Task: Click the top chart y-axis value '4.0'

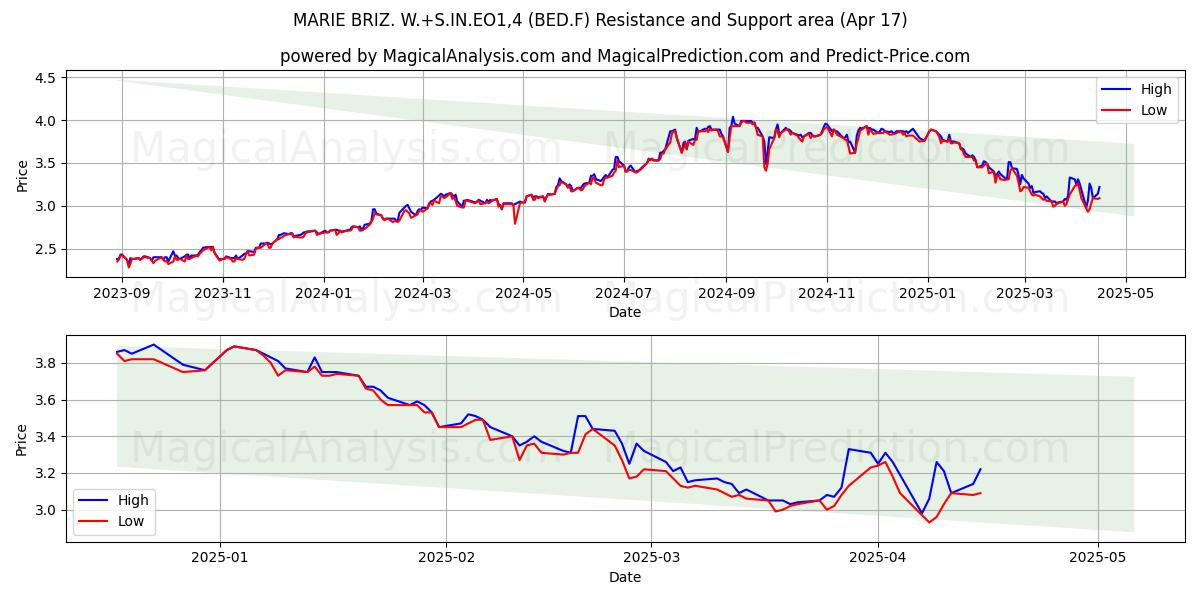Action: click(x=48, y=121)
